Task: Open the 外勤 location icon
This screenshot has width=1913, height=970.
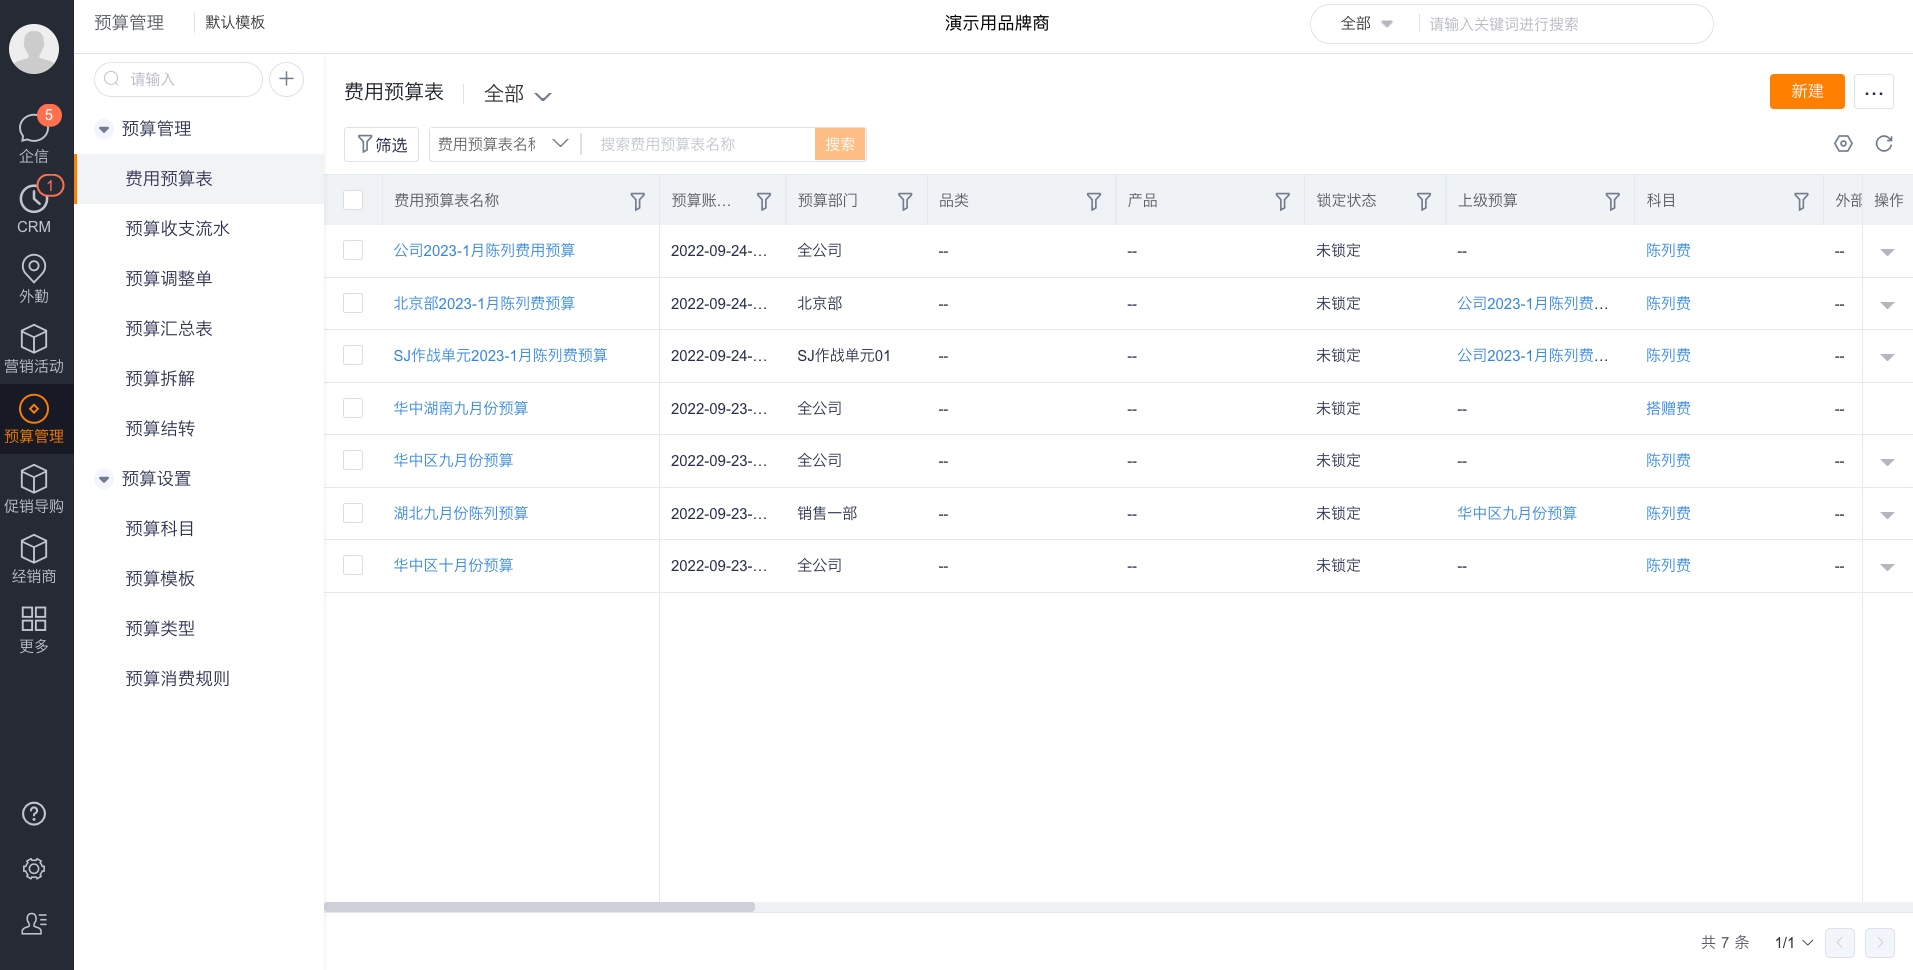Action: point(34,277)
